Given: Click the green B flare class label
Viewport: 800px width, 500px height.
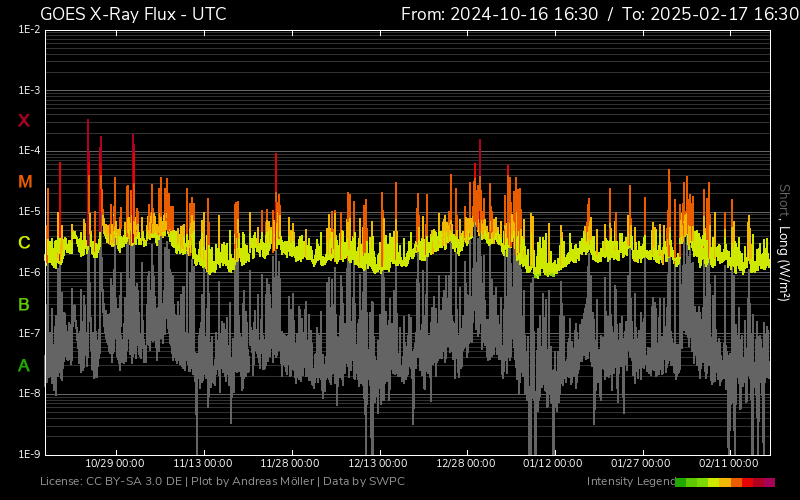Looking at the screenshot, I should (x=24, y=304).
